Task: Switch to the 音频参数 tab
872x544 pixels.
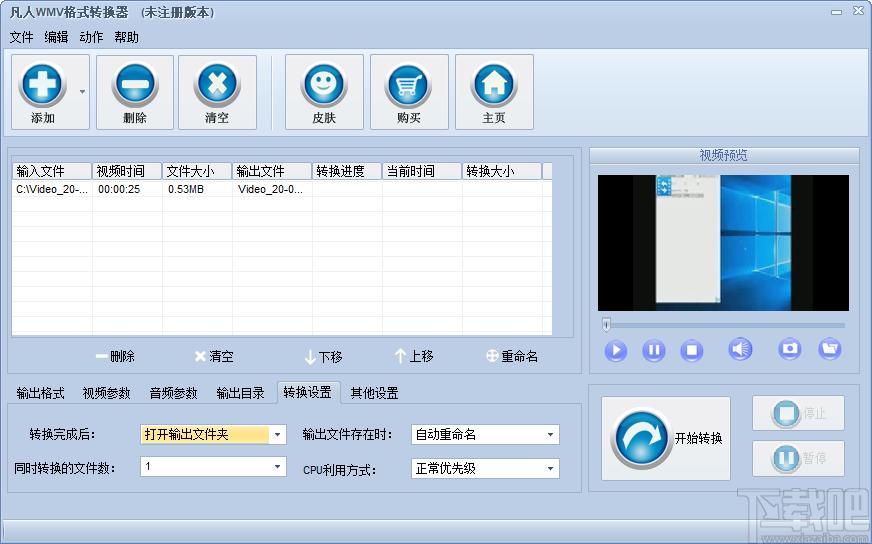Action: [x=174, y=393]
